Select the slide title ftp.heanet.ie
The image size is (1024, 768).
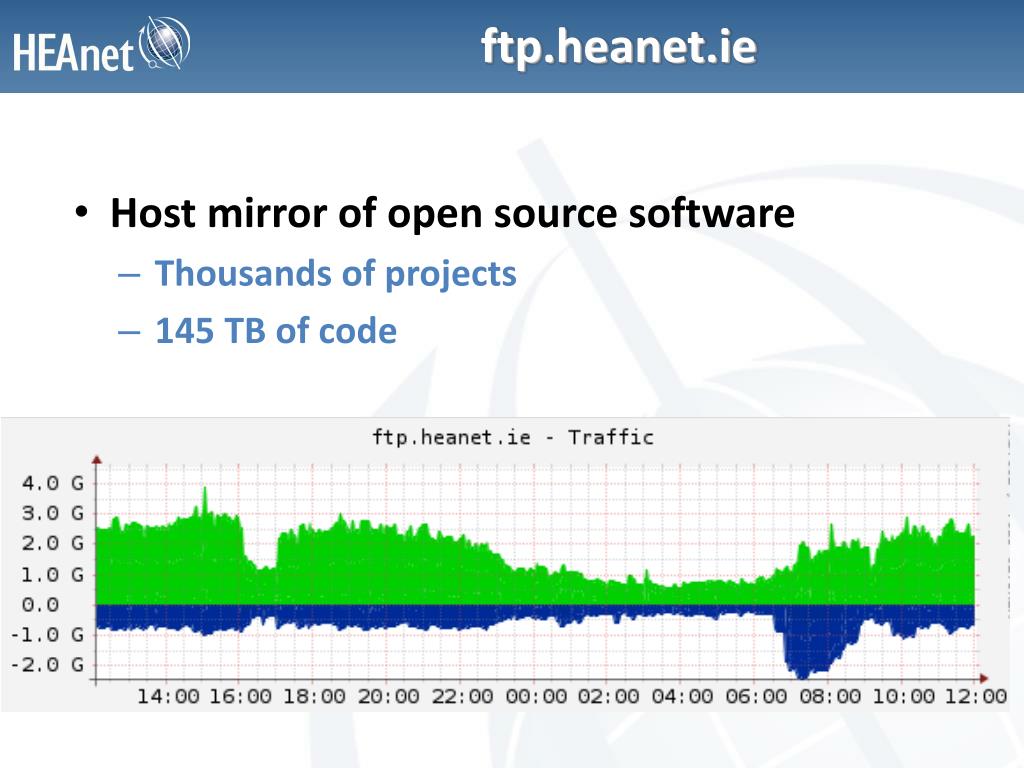pyautogui.click(x=618, y=46)
